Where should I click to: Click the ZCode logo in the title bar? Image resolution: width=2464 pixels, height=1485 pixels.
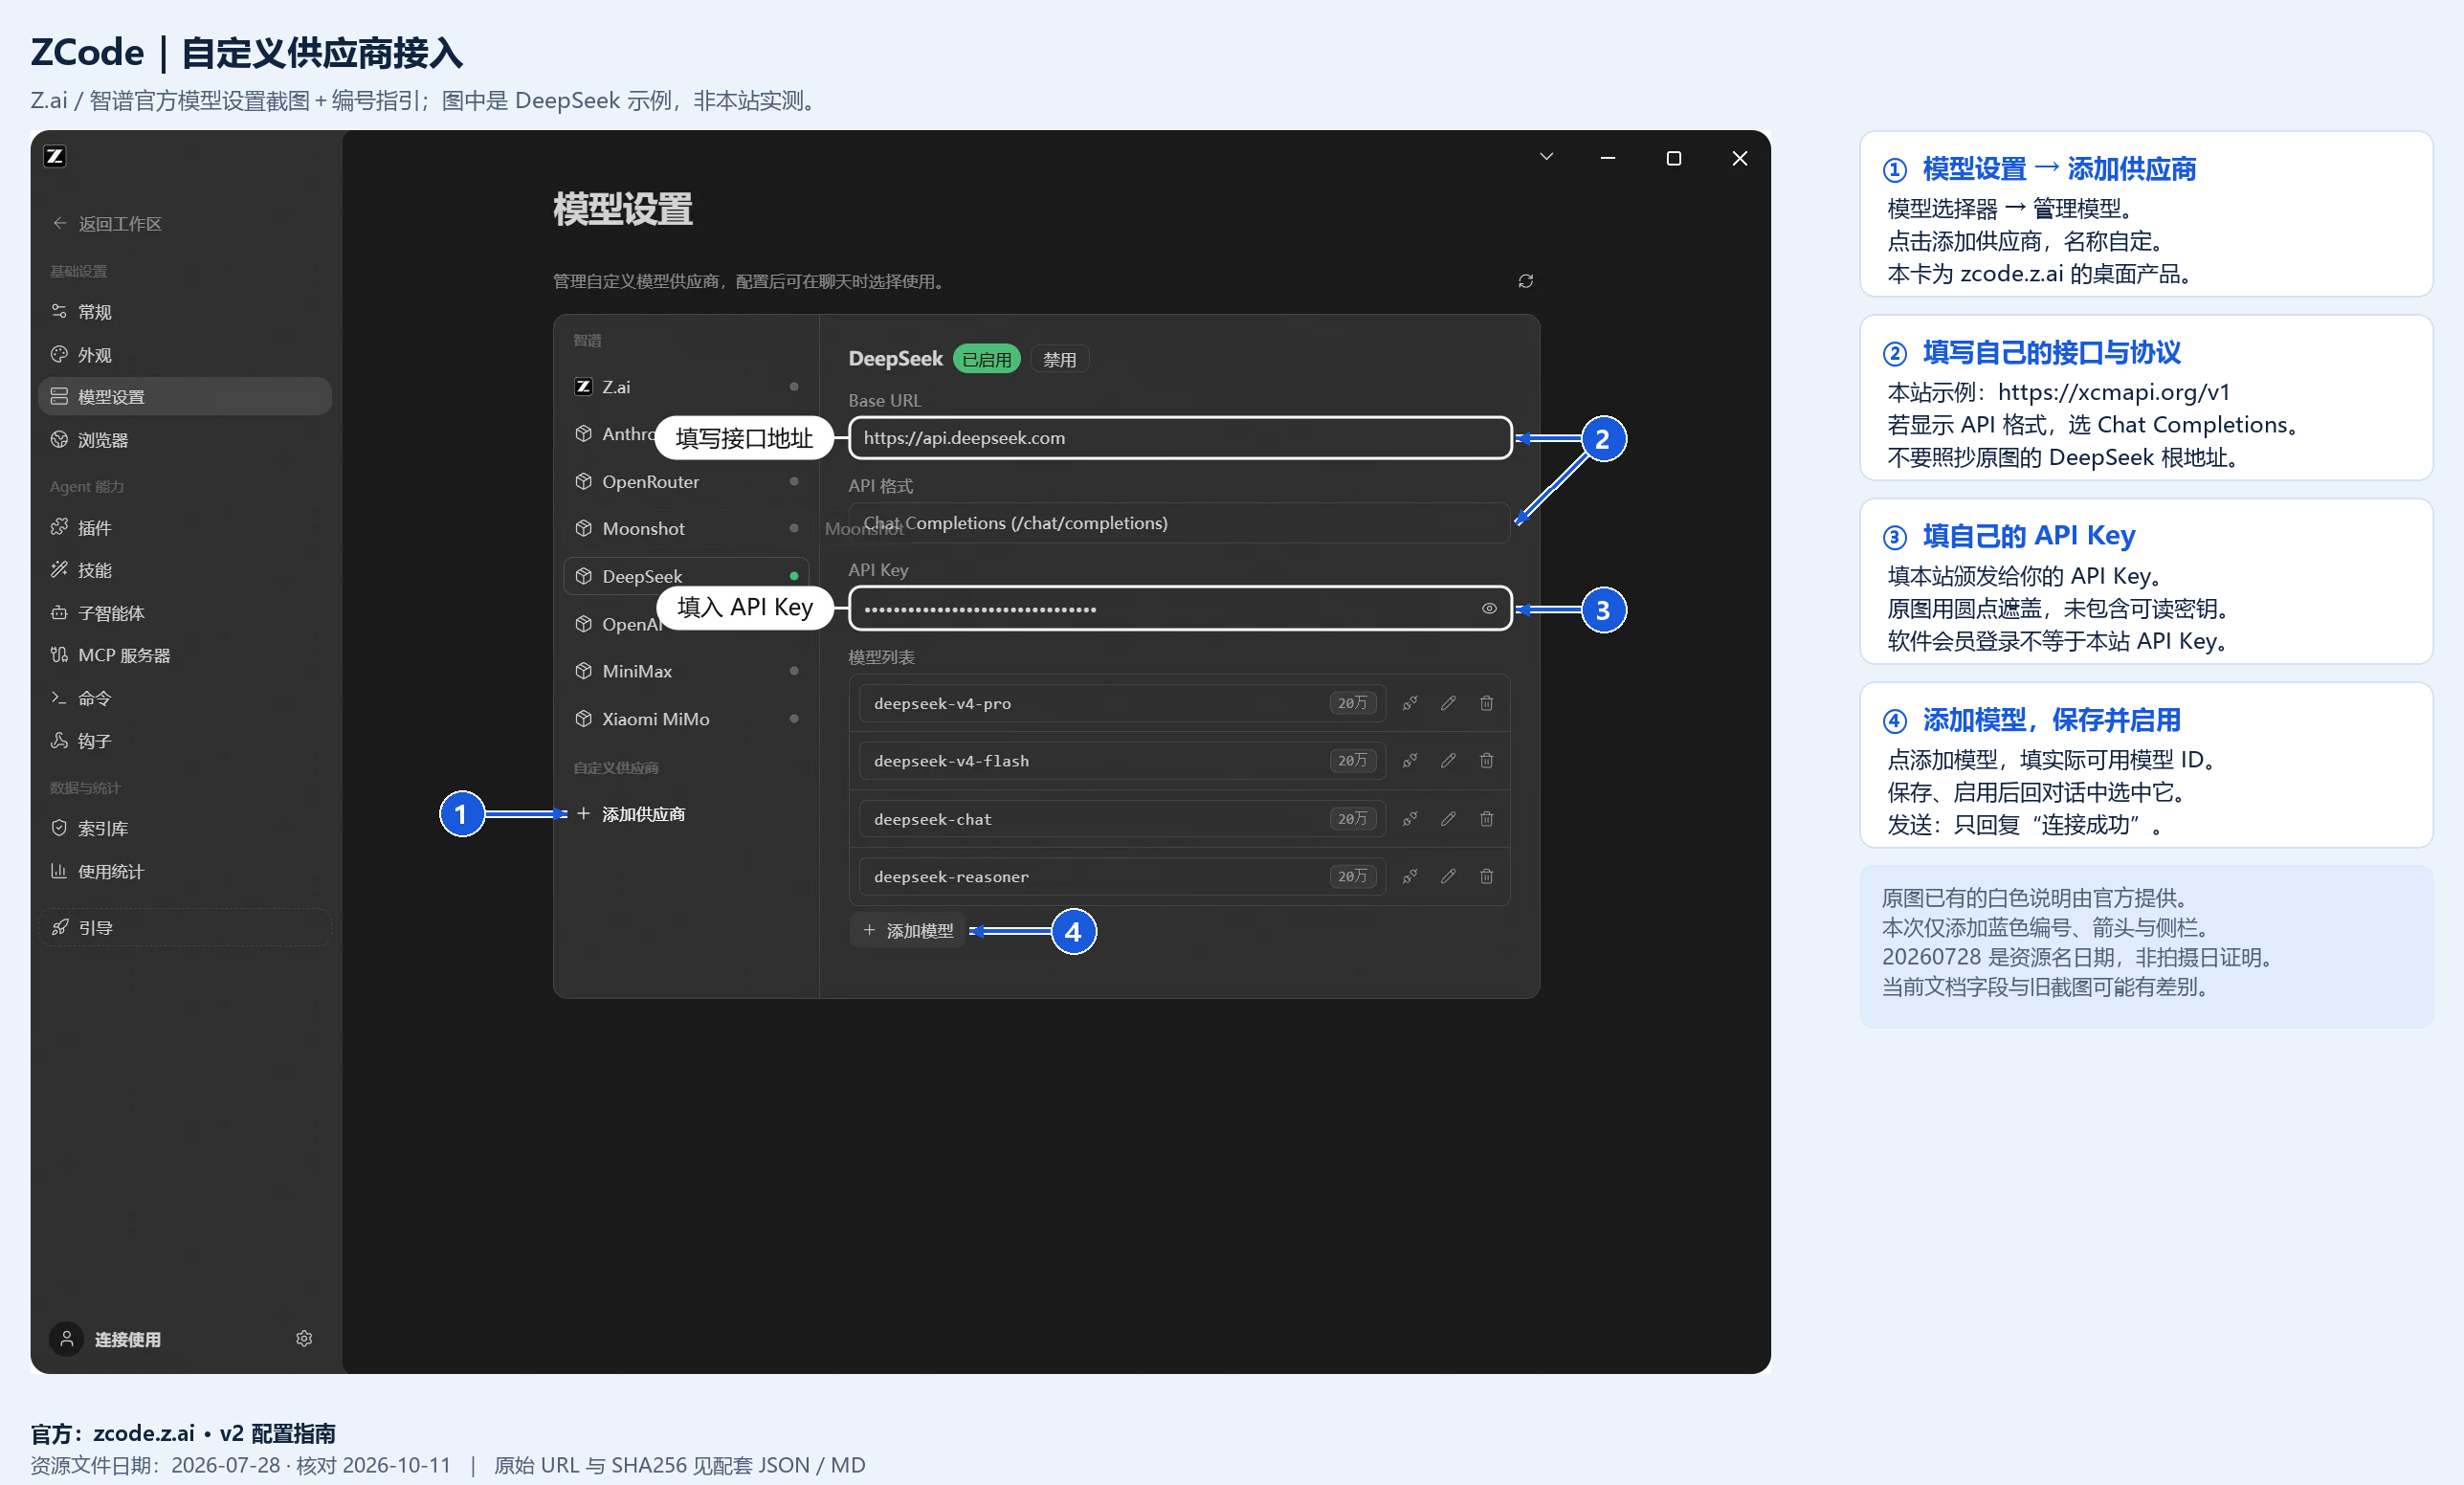point(55,156)
